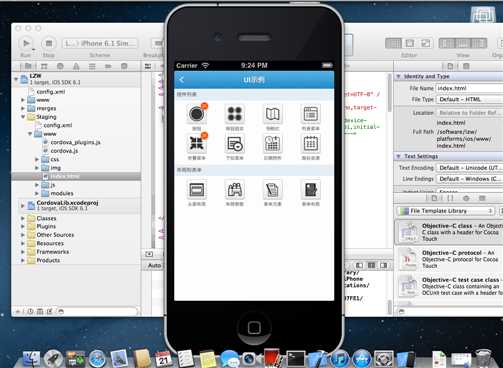Tap the list-menu calendar icon top row
The width and height of the screenshot is (503, 368).
pos(311,114)
